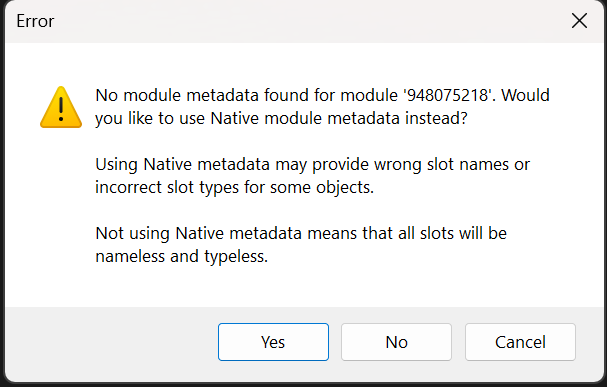
Task: Click the 'Native module metadata instead?' line
Action: (281, 118)
